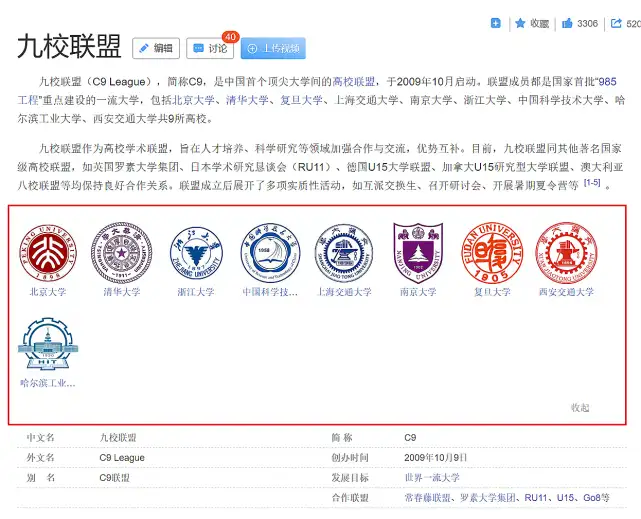This screenshot has width=641, height=519.
Task: Click the 上传视频 upload video button
Action: [x=273, y=48]
